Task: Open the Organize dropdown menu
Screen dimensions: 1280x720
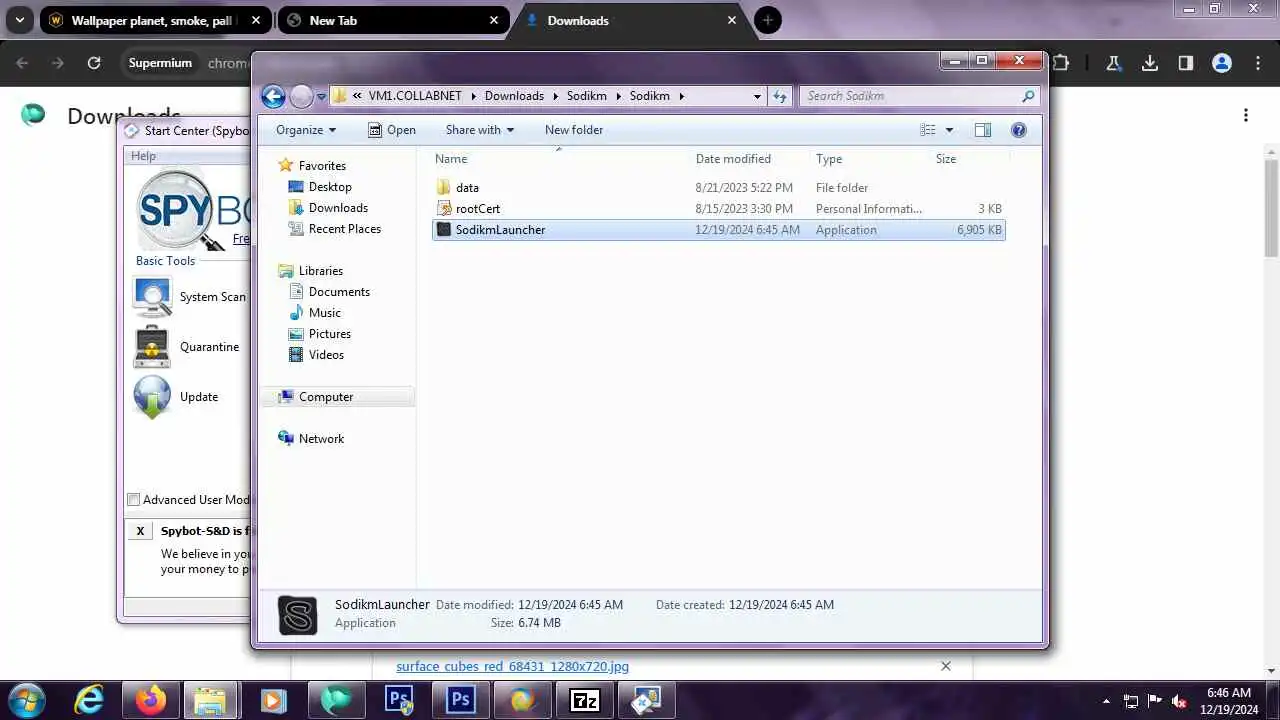Action: (306, 130)
